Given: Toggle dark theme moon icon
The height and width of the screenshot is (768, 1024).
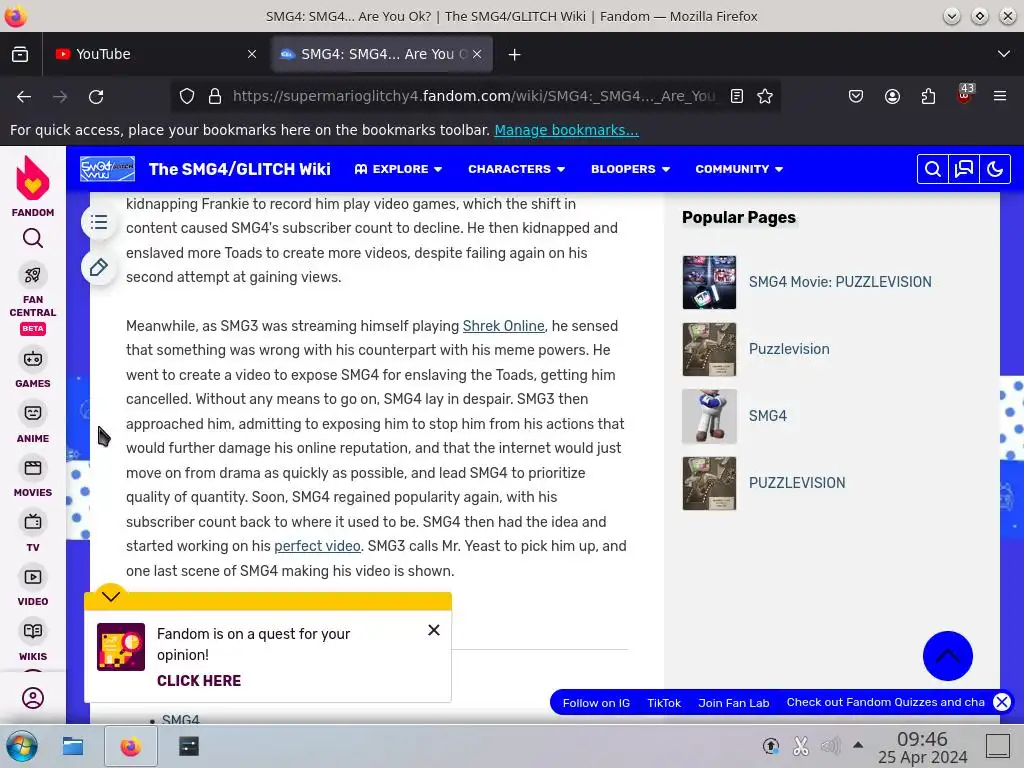Looking at the screenshot, I should 995,169.
